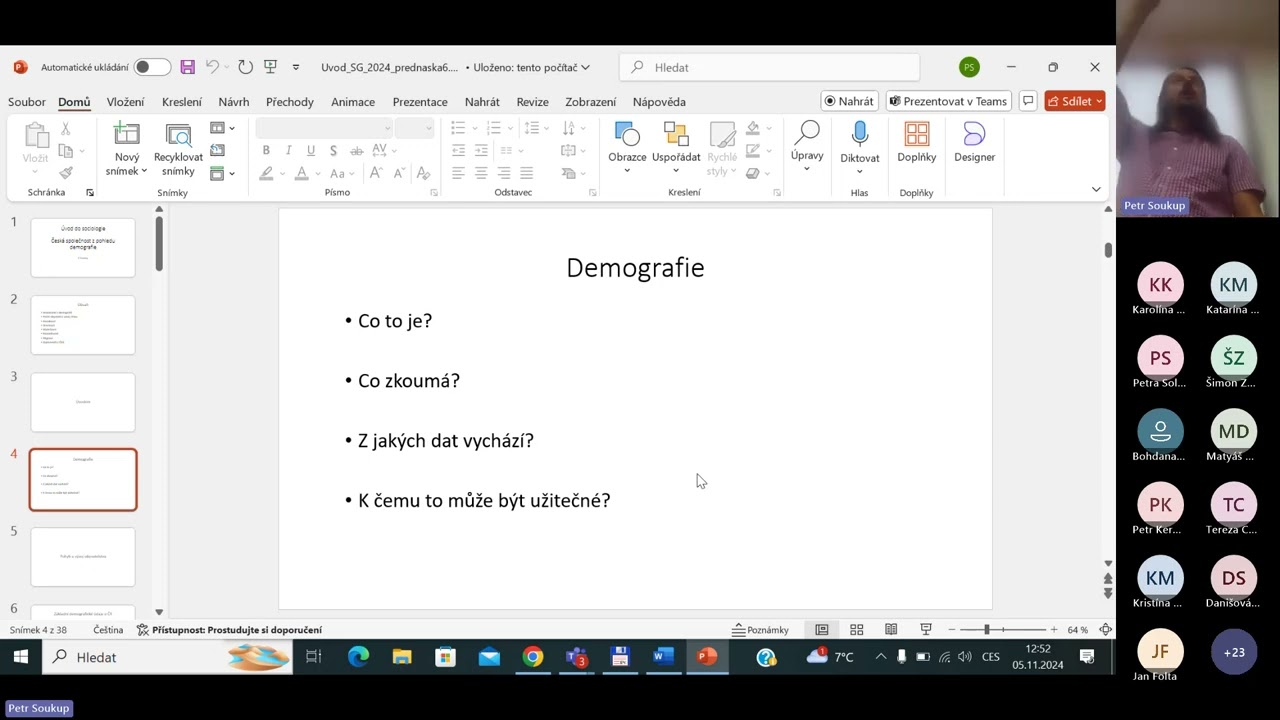
Task: Open the saved location dropdown in title
Action: click(x=585, y=67)
